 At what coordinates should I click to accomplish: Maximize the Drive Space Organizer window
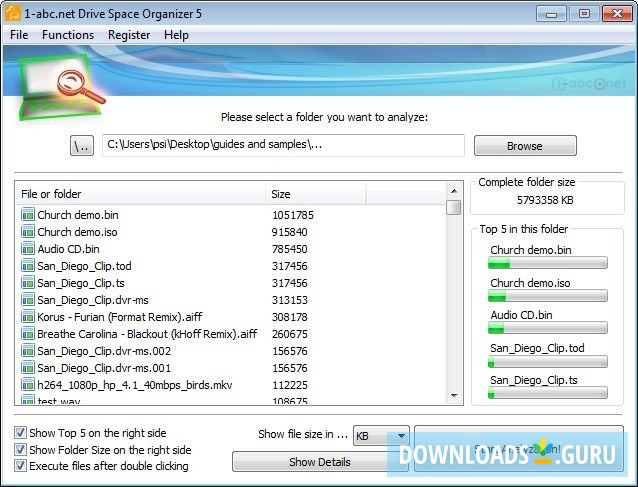(x=584, y=14)
